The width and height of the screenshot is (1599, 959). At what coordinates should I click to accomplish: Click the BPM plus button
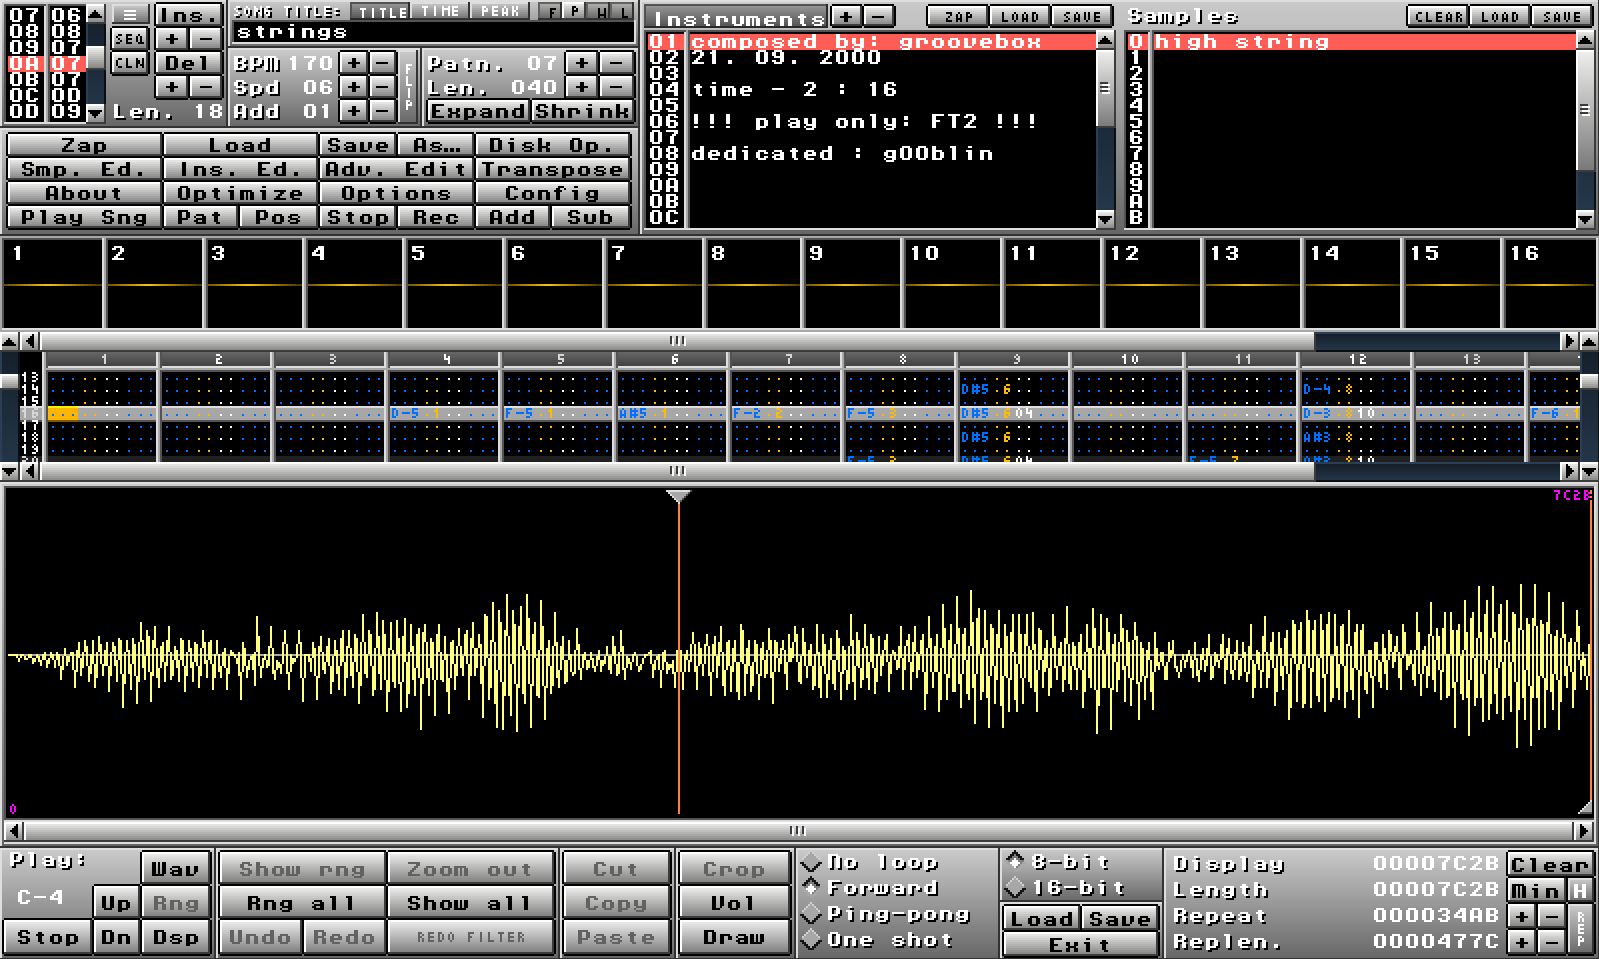coord(354,63)
